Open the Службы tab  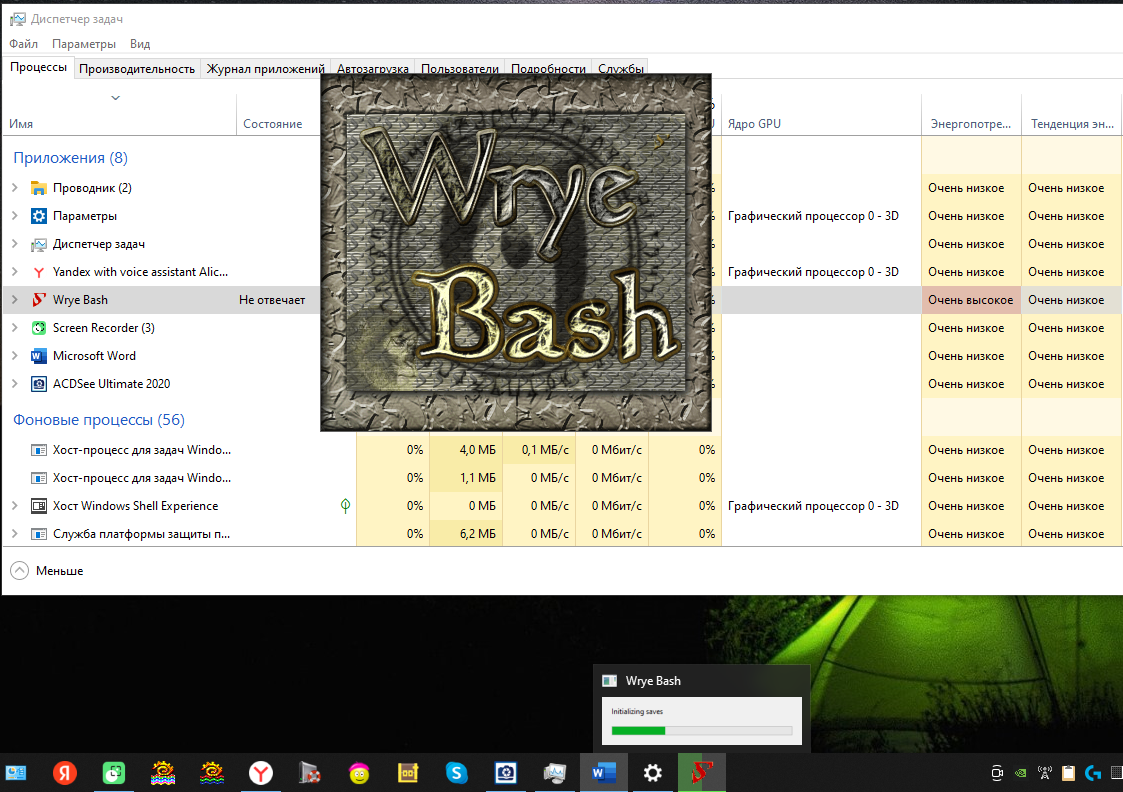tap(620, 69)
